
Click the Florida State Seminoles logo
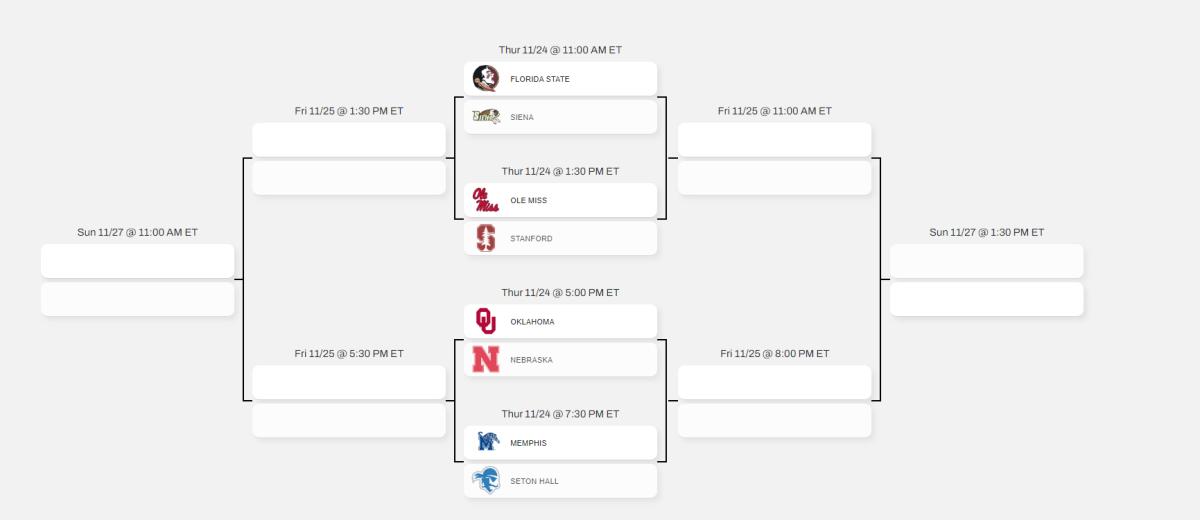(486, 78)
